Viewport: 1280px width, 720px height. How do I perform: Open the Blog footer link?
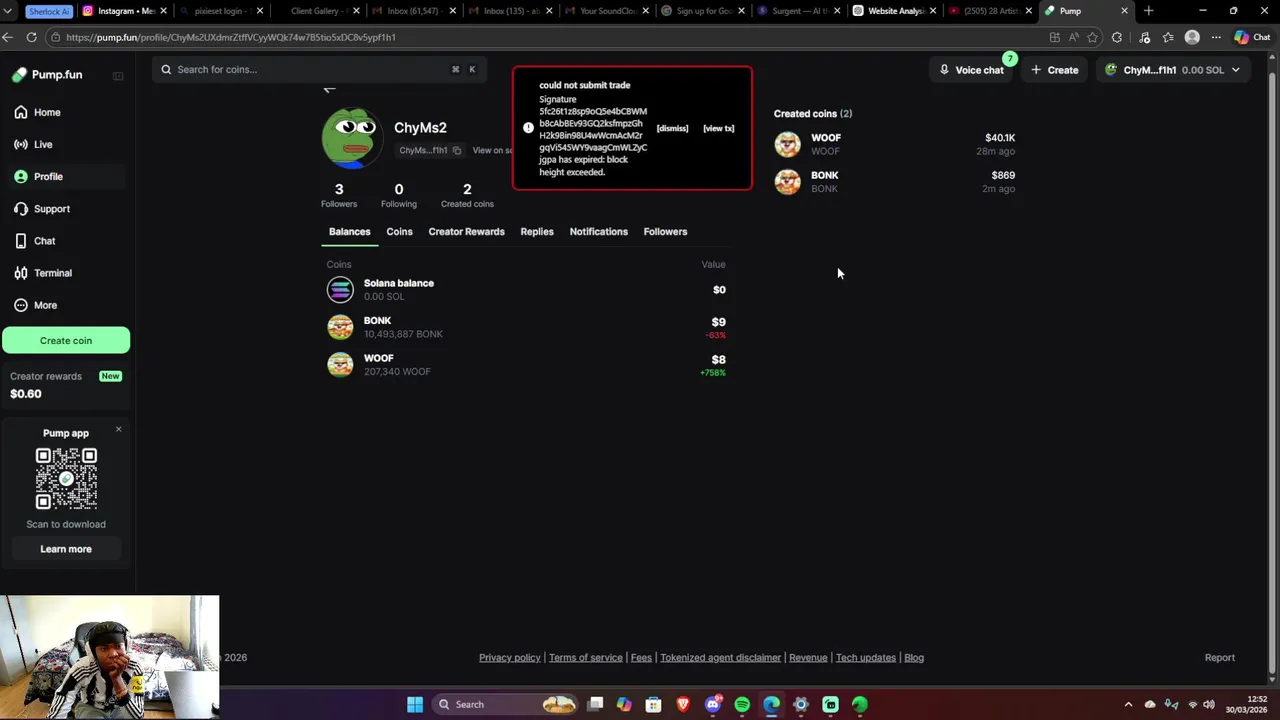[914, 658]
